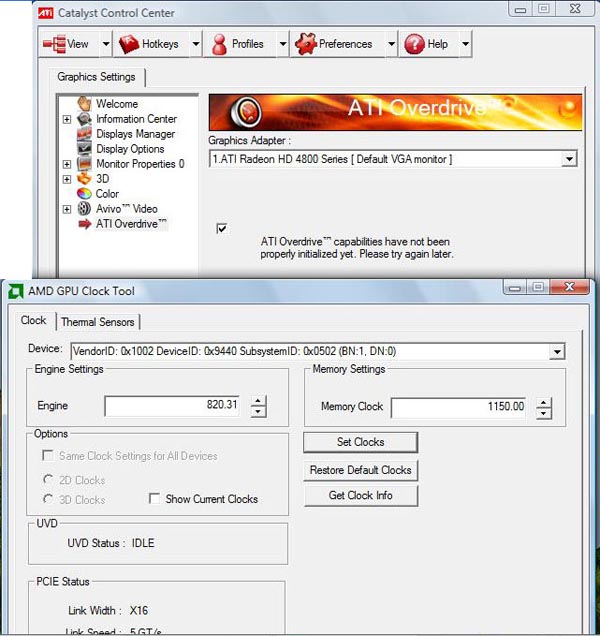The height and width of the screenshot is (636, 600).
Task: Click the Get Clock Info button
Action: point(361,496)
